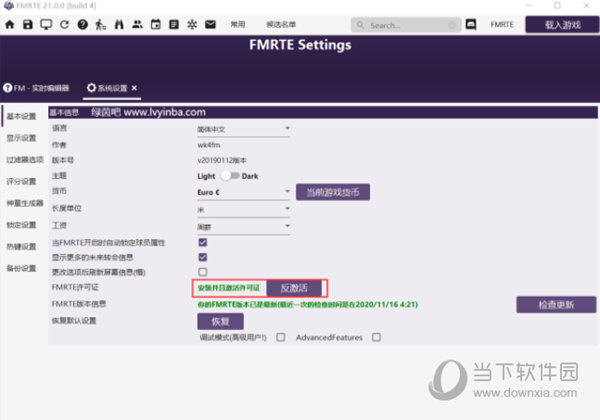Open the binoculars scout icon
The image size is (600, 420).
point(119,25)
